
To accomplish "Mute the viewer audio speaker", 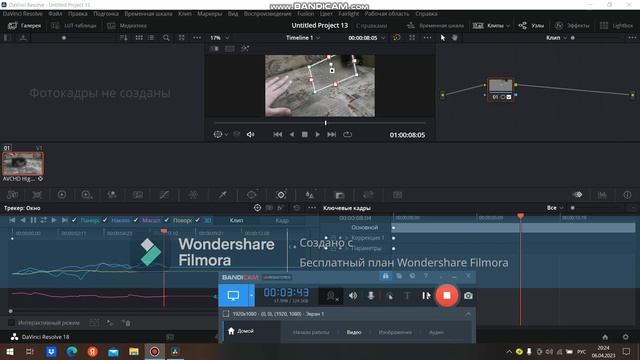I will (x=251, y=134).
